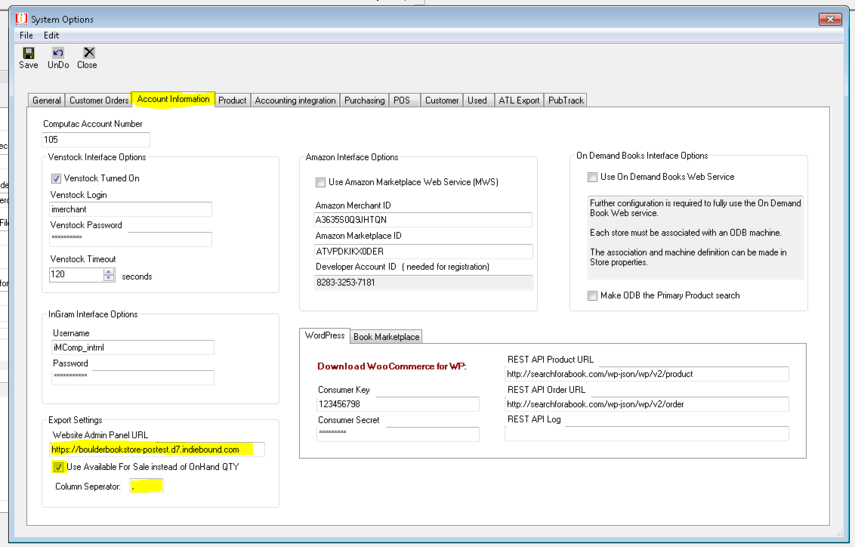Increase Venstock Timeout with up arrow
Viewport: 855px width, 547px height.
tap(109, 271)
